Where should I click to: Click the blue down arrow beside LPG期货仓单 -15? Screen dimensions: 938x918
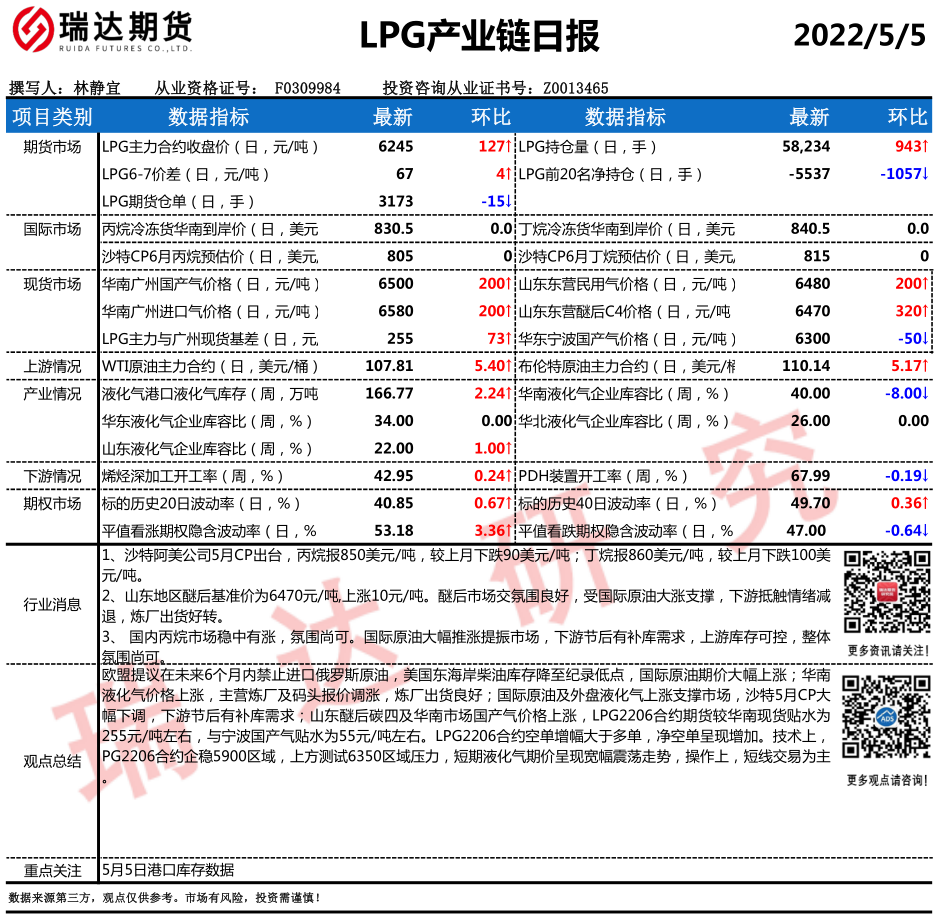[x=508, y=201]
